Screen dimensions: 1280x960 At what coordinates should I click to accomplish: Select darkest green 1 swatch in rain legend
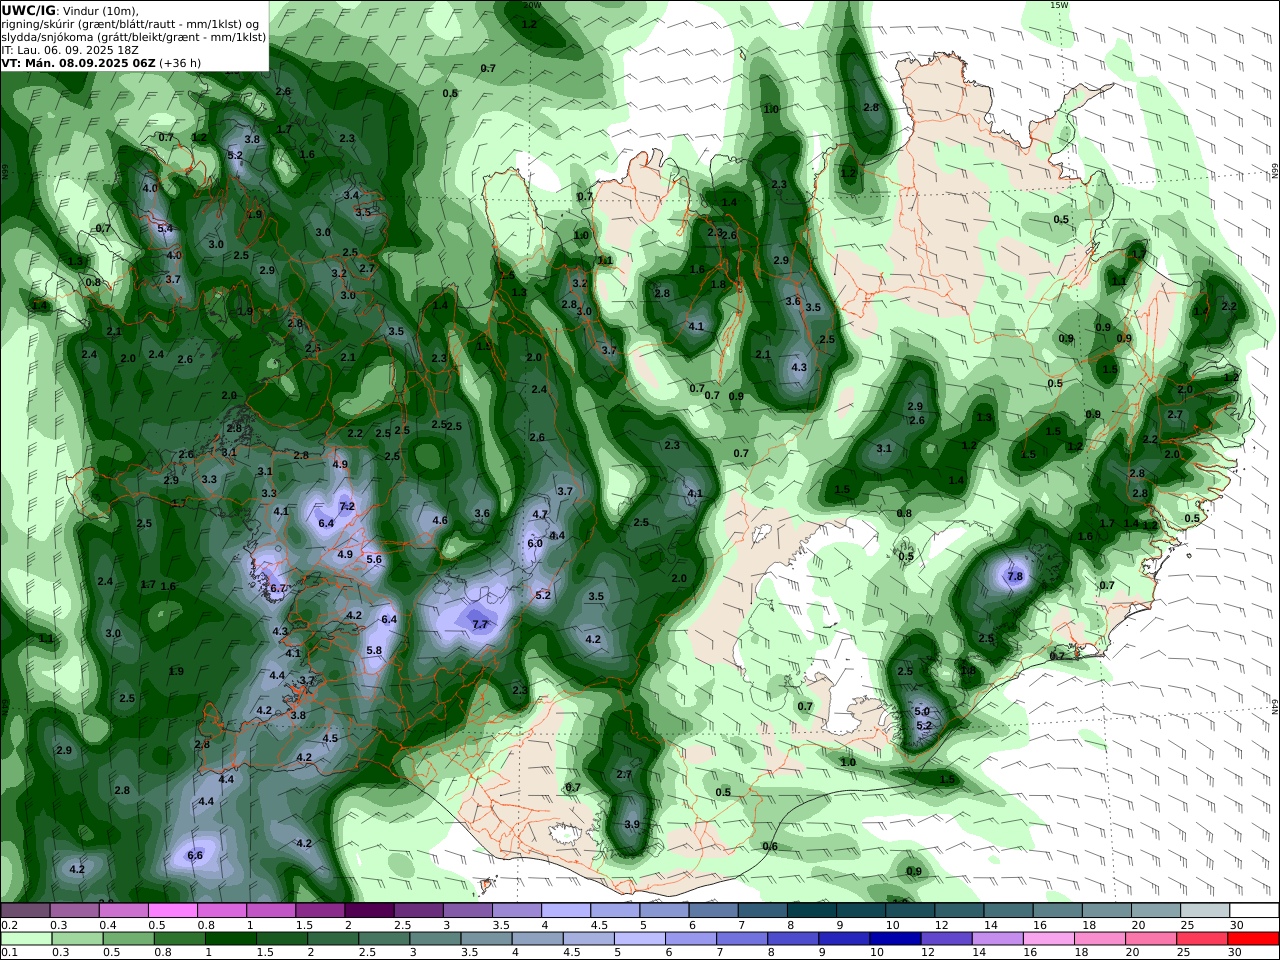tap(230, 939)
